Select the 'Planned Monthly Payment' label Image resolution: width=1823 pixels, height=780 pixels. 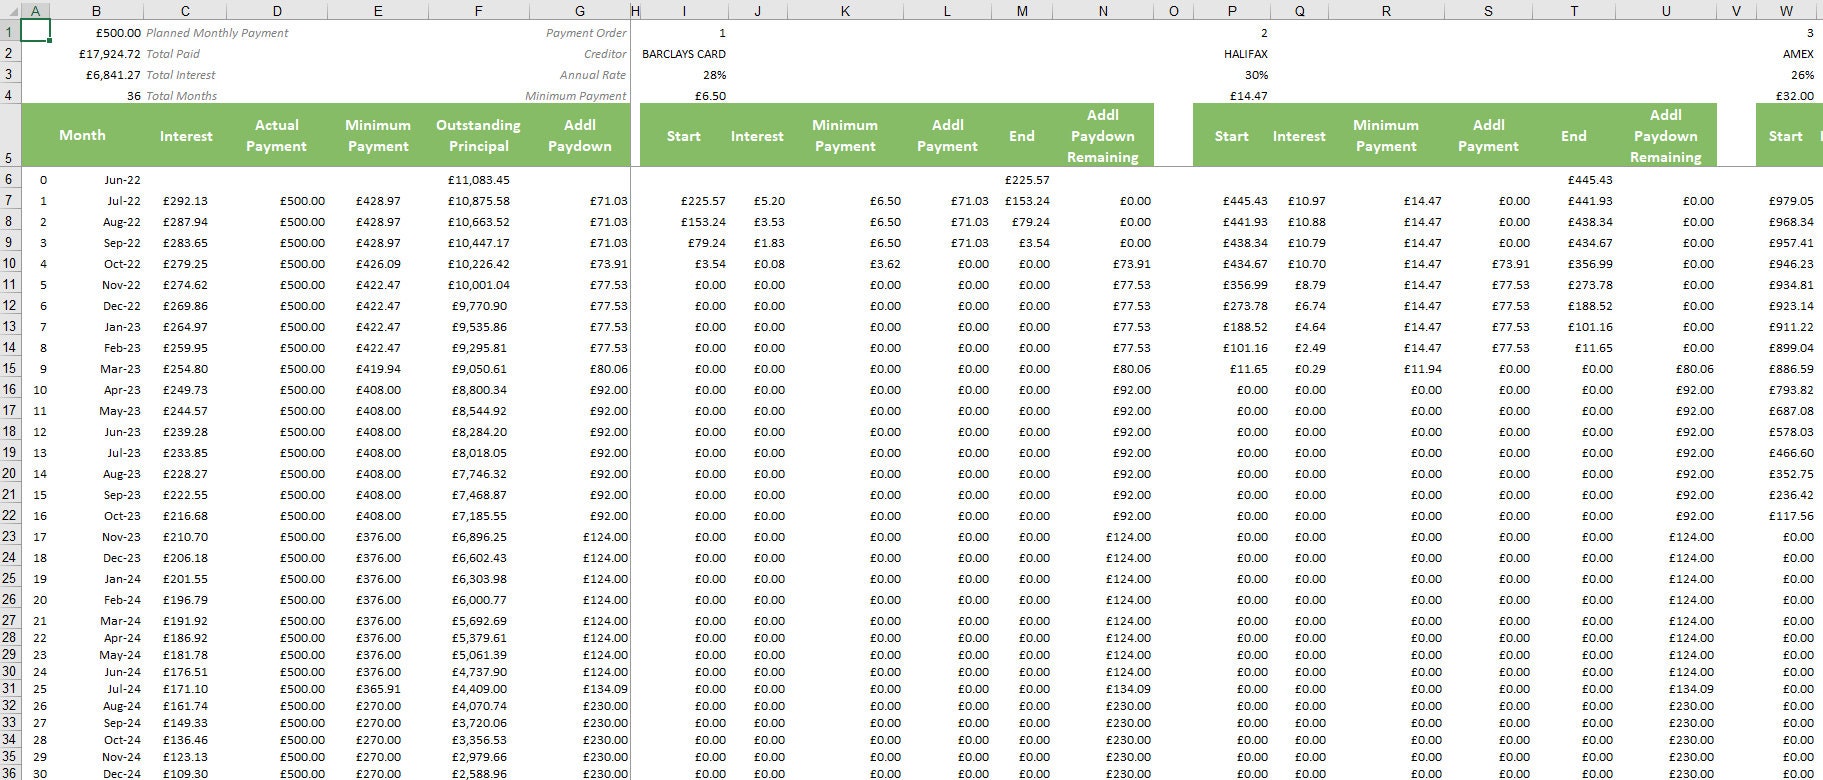click(x=217, y=33)
